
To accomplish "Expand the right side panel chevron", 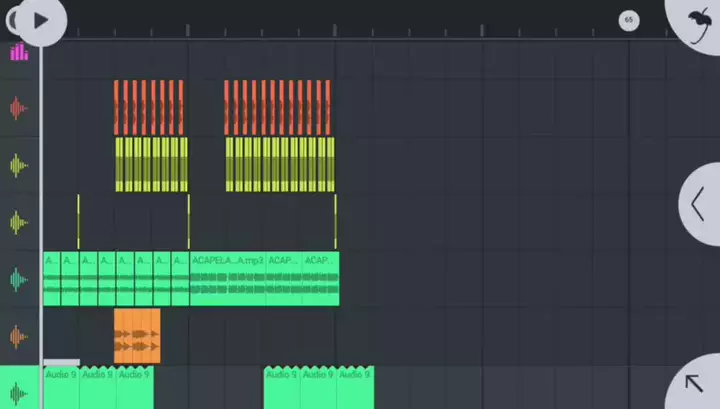I will click(699, 204).
